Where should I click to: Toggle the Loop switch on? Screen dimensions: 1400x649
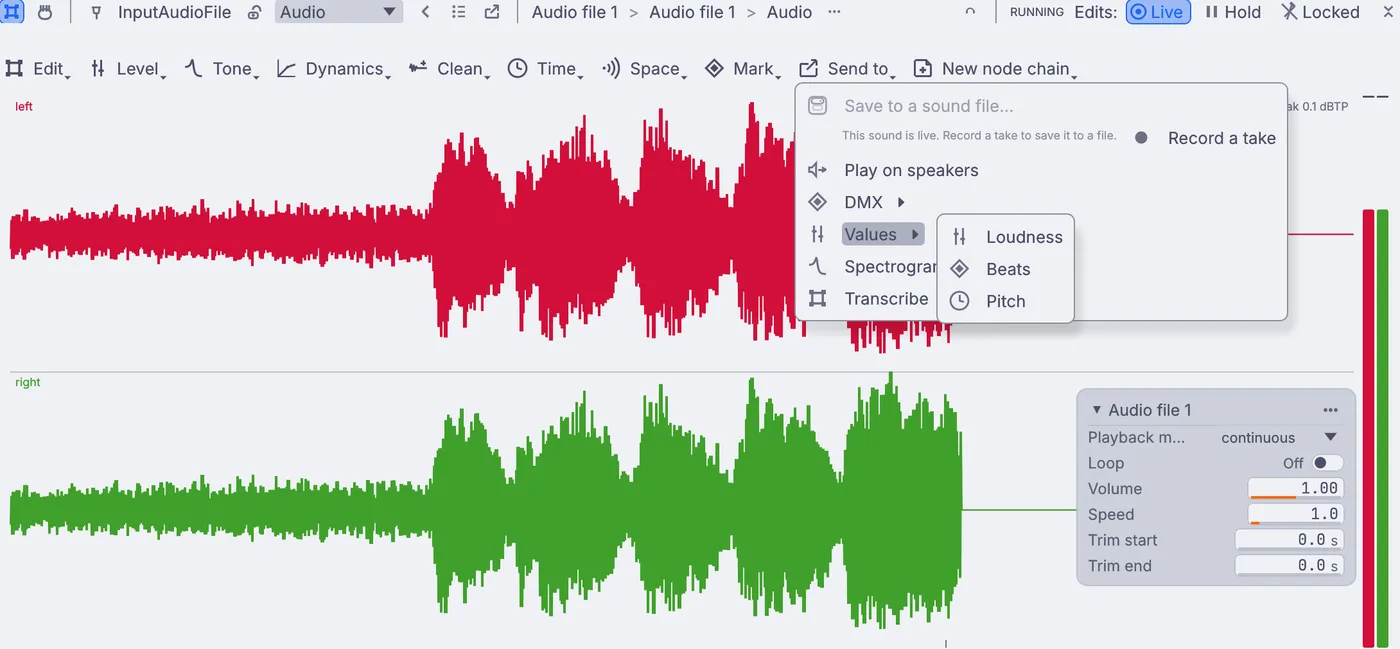click(x=1327, y=463)
